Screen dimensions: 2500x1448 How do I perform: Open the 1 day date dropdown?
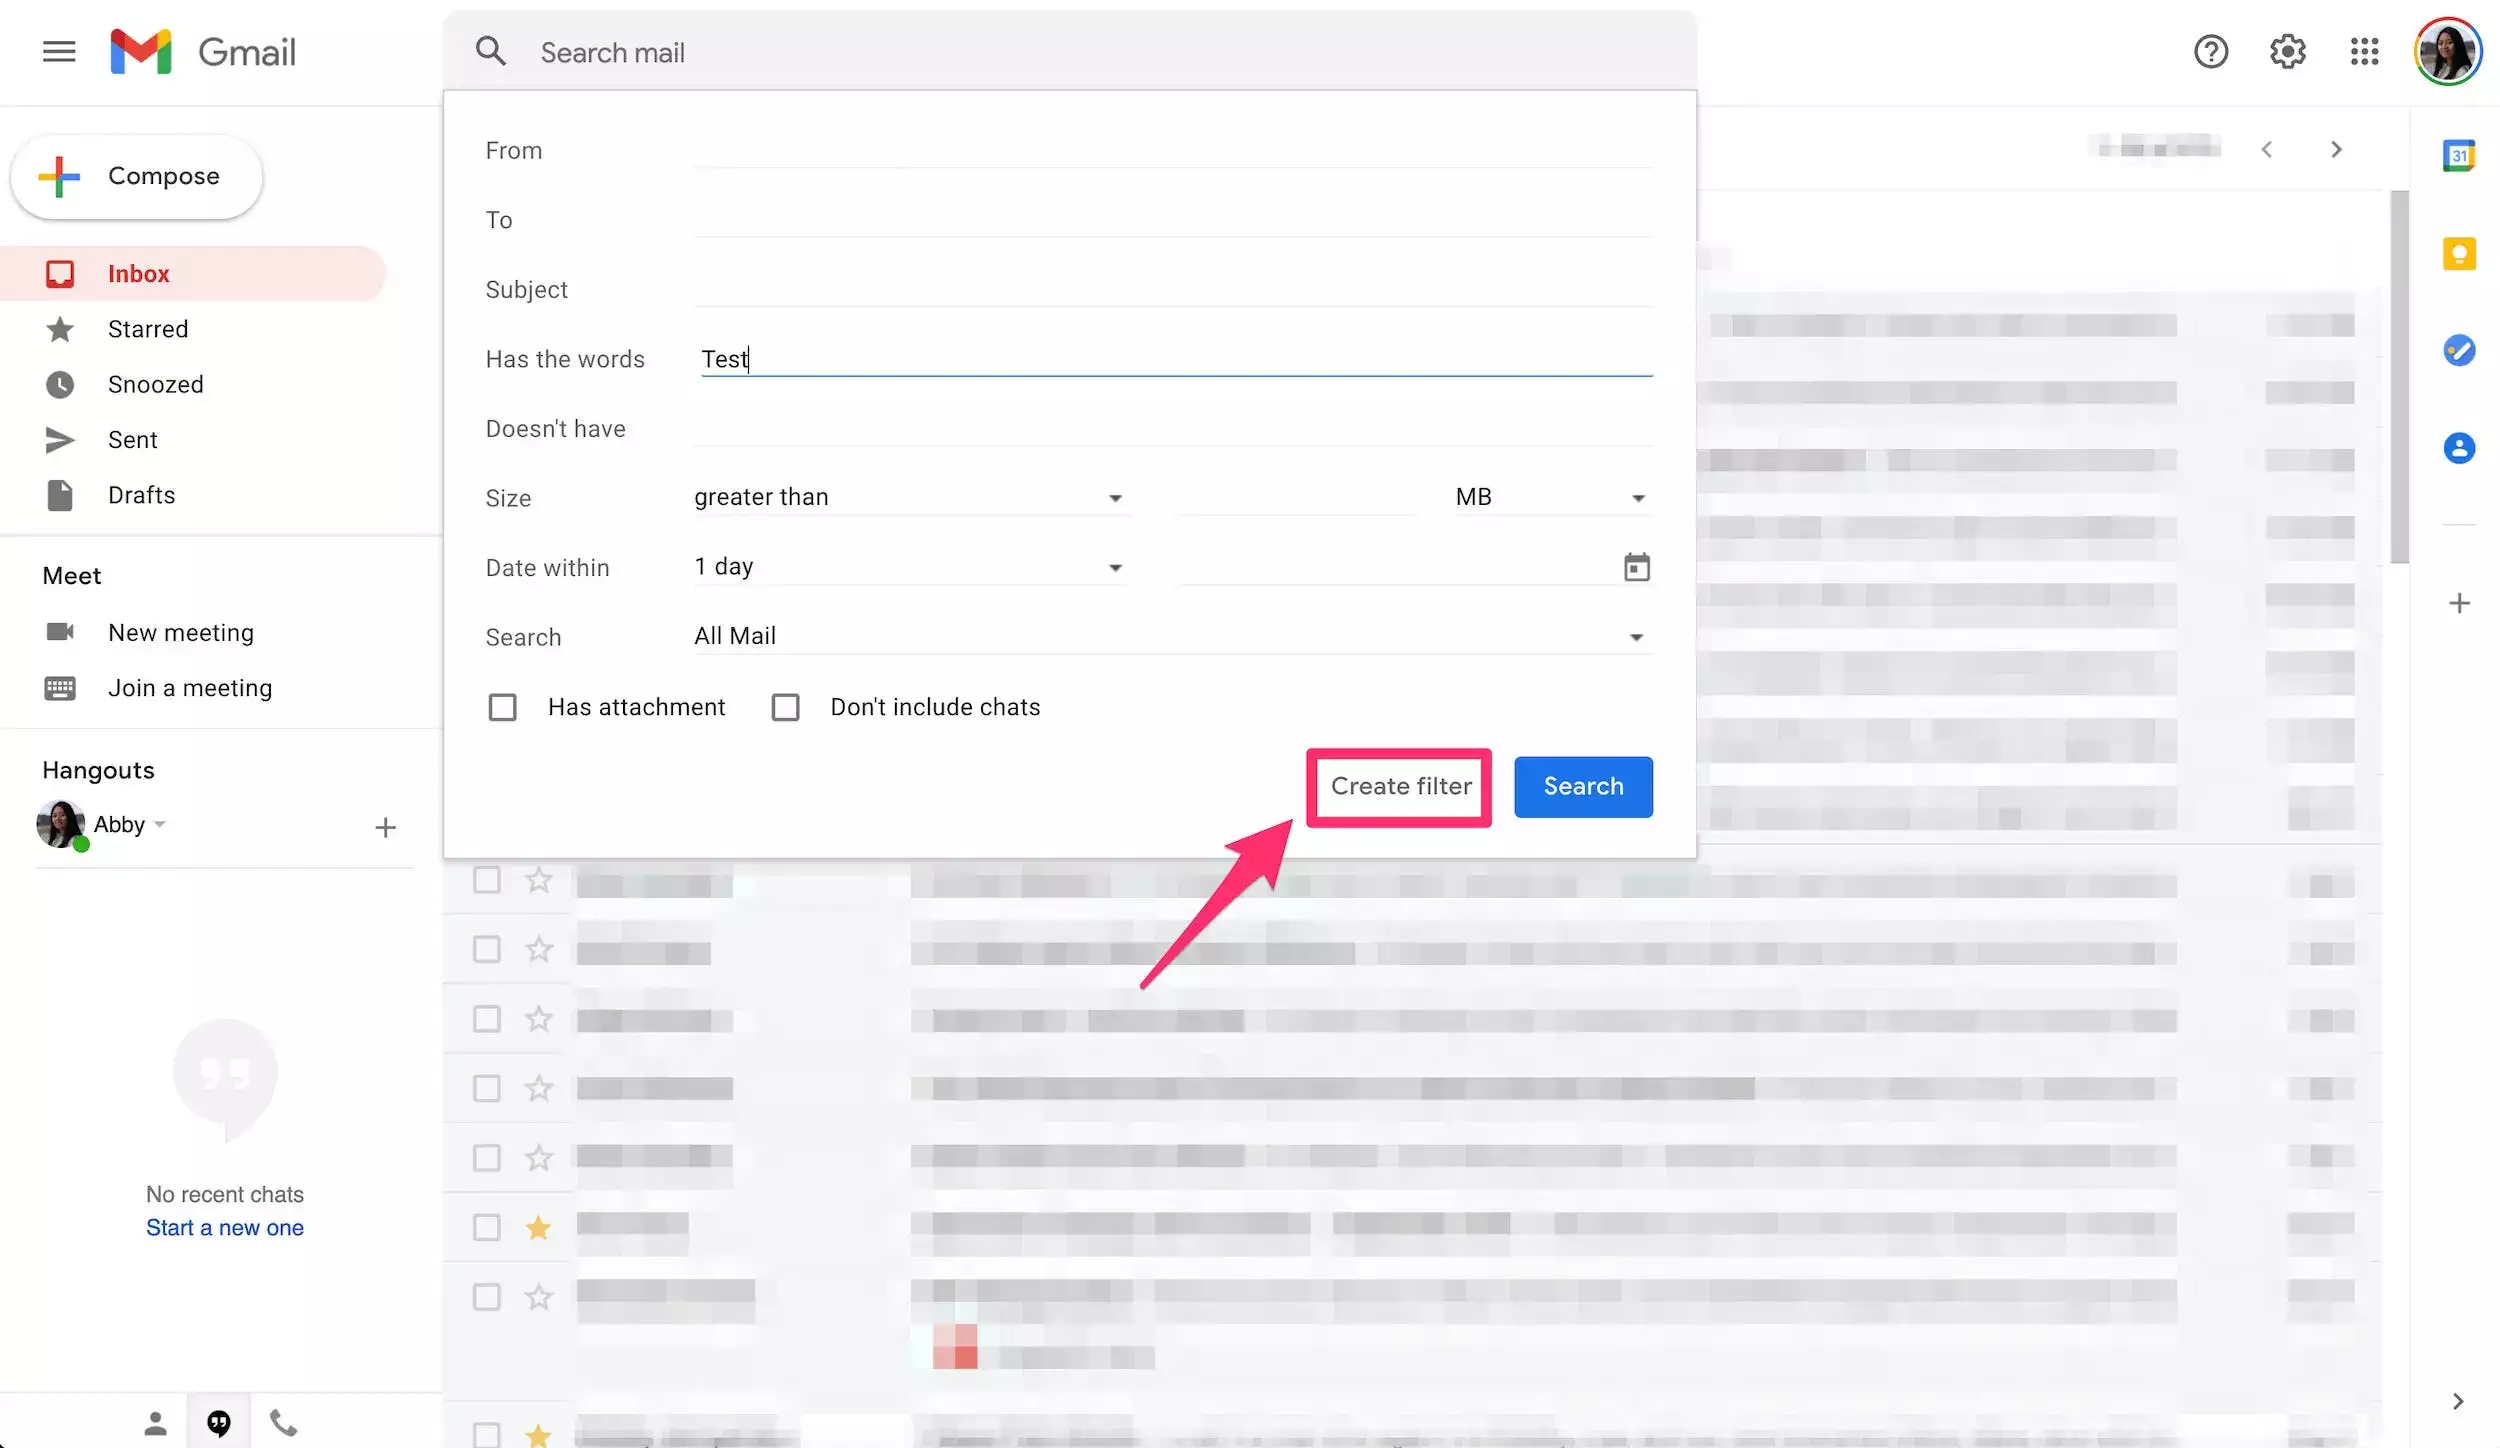click(x=910, y=567)
